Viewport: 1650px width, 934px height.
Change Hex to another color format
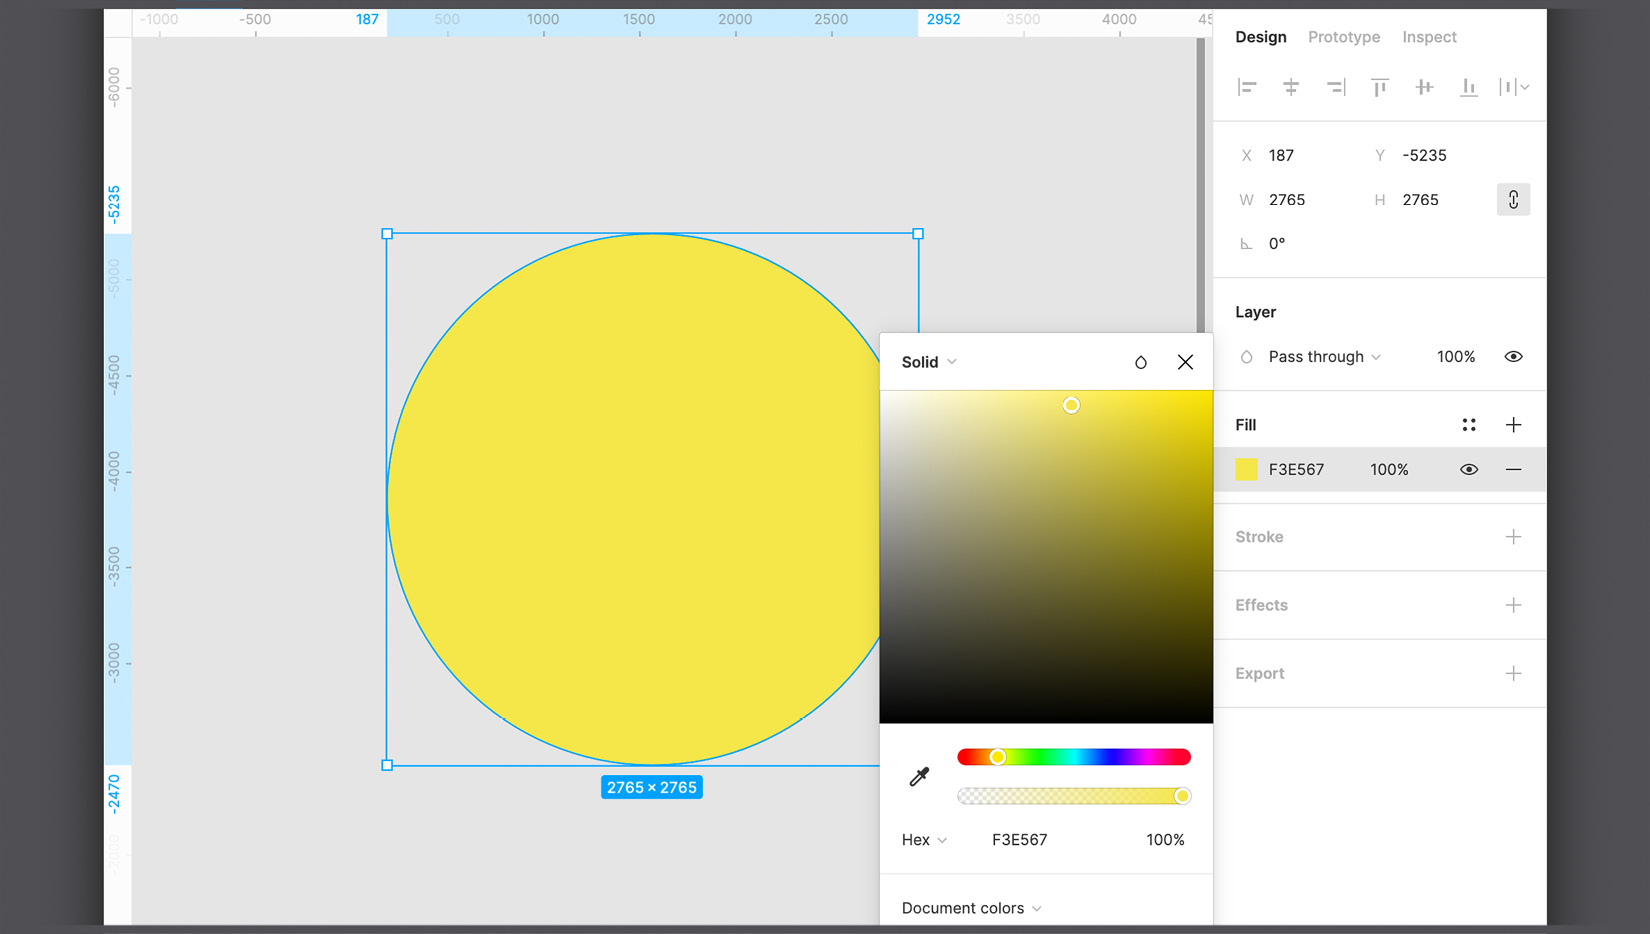[922, 840]
